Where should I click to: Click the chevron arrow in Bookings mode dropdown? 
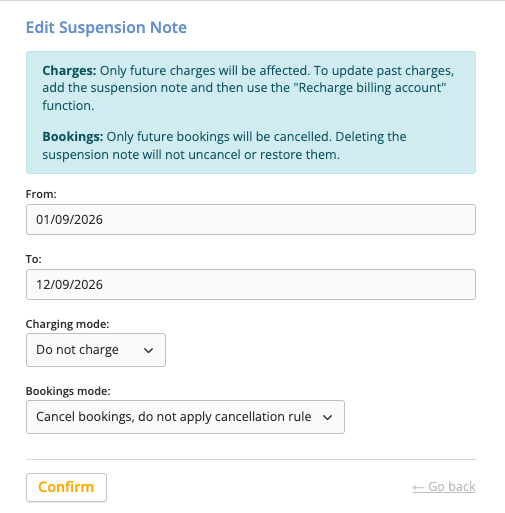327,417
